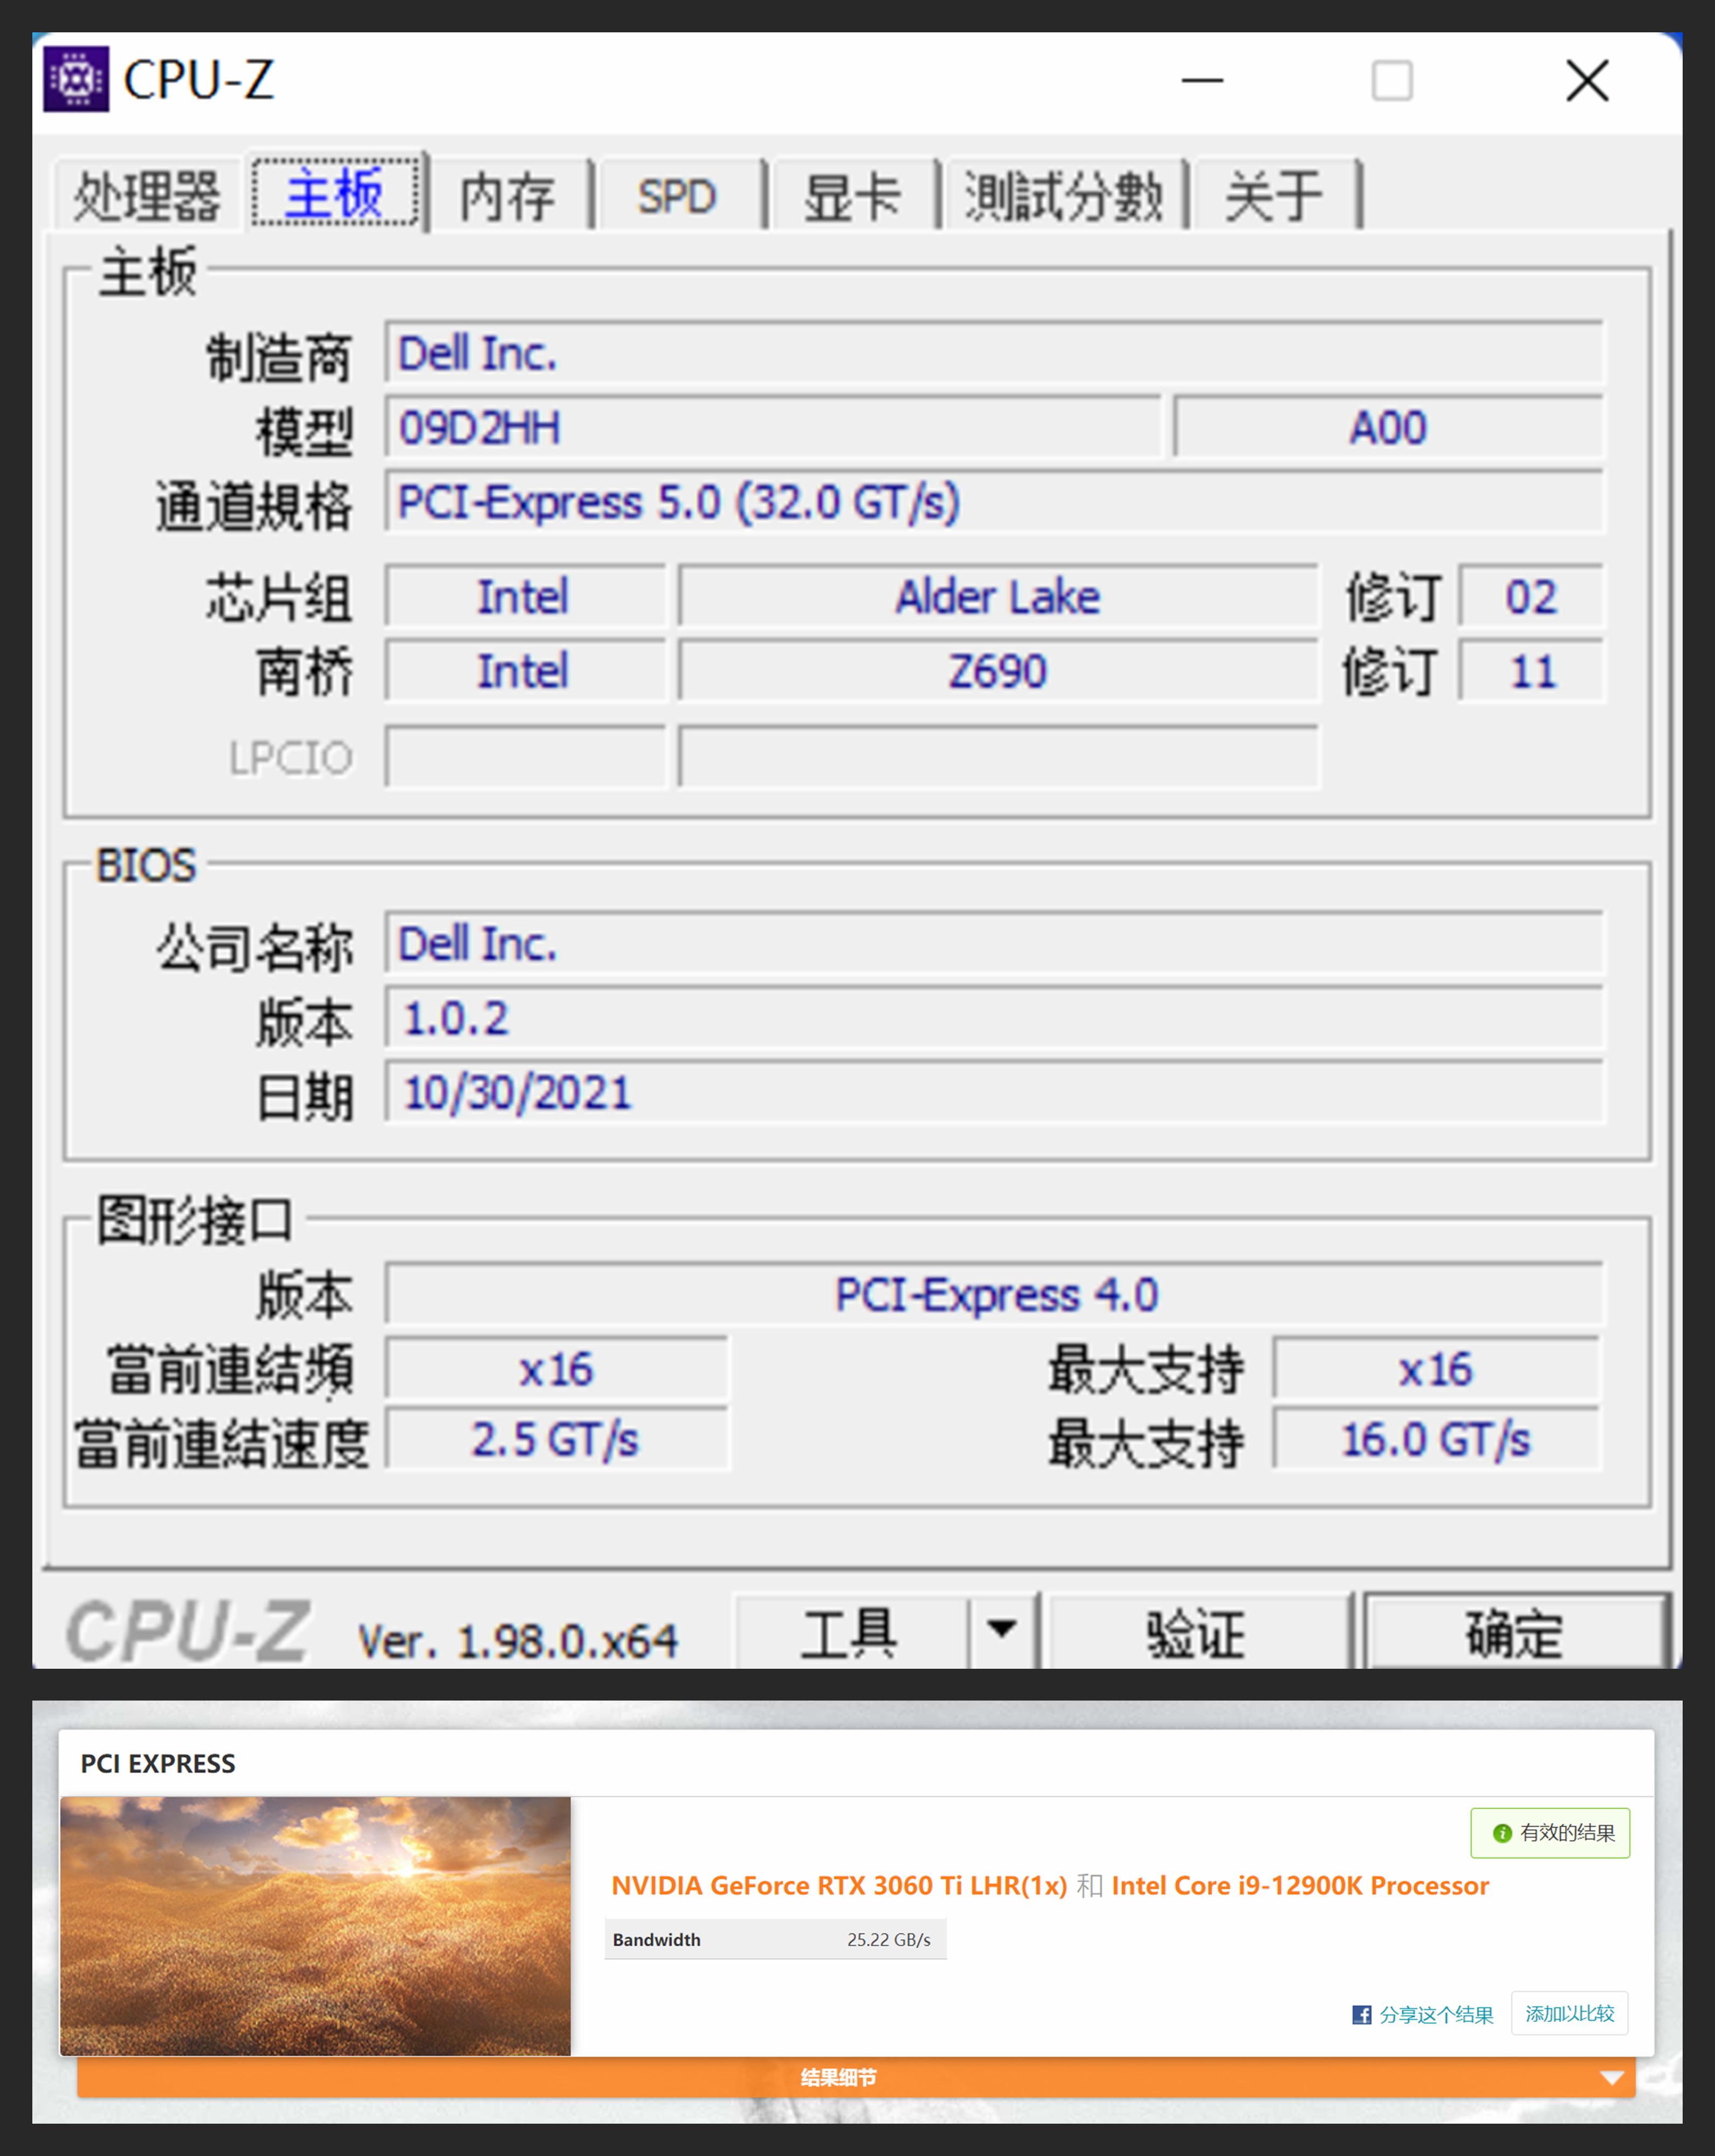Click the 分享这个结果 link
1715x2156 pixels.
coord(1437,2013)
